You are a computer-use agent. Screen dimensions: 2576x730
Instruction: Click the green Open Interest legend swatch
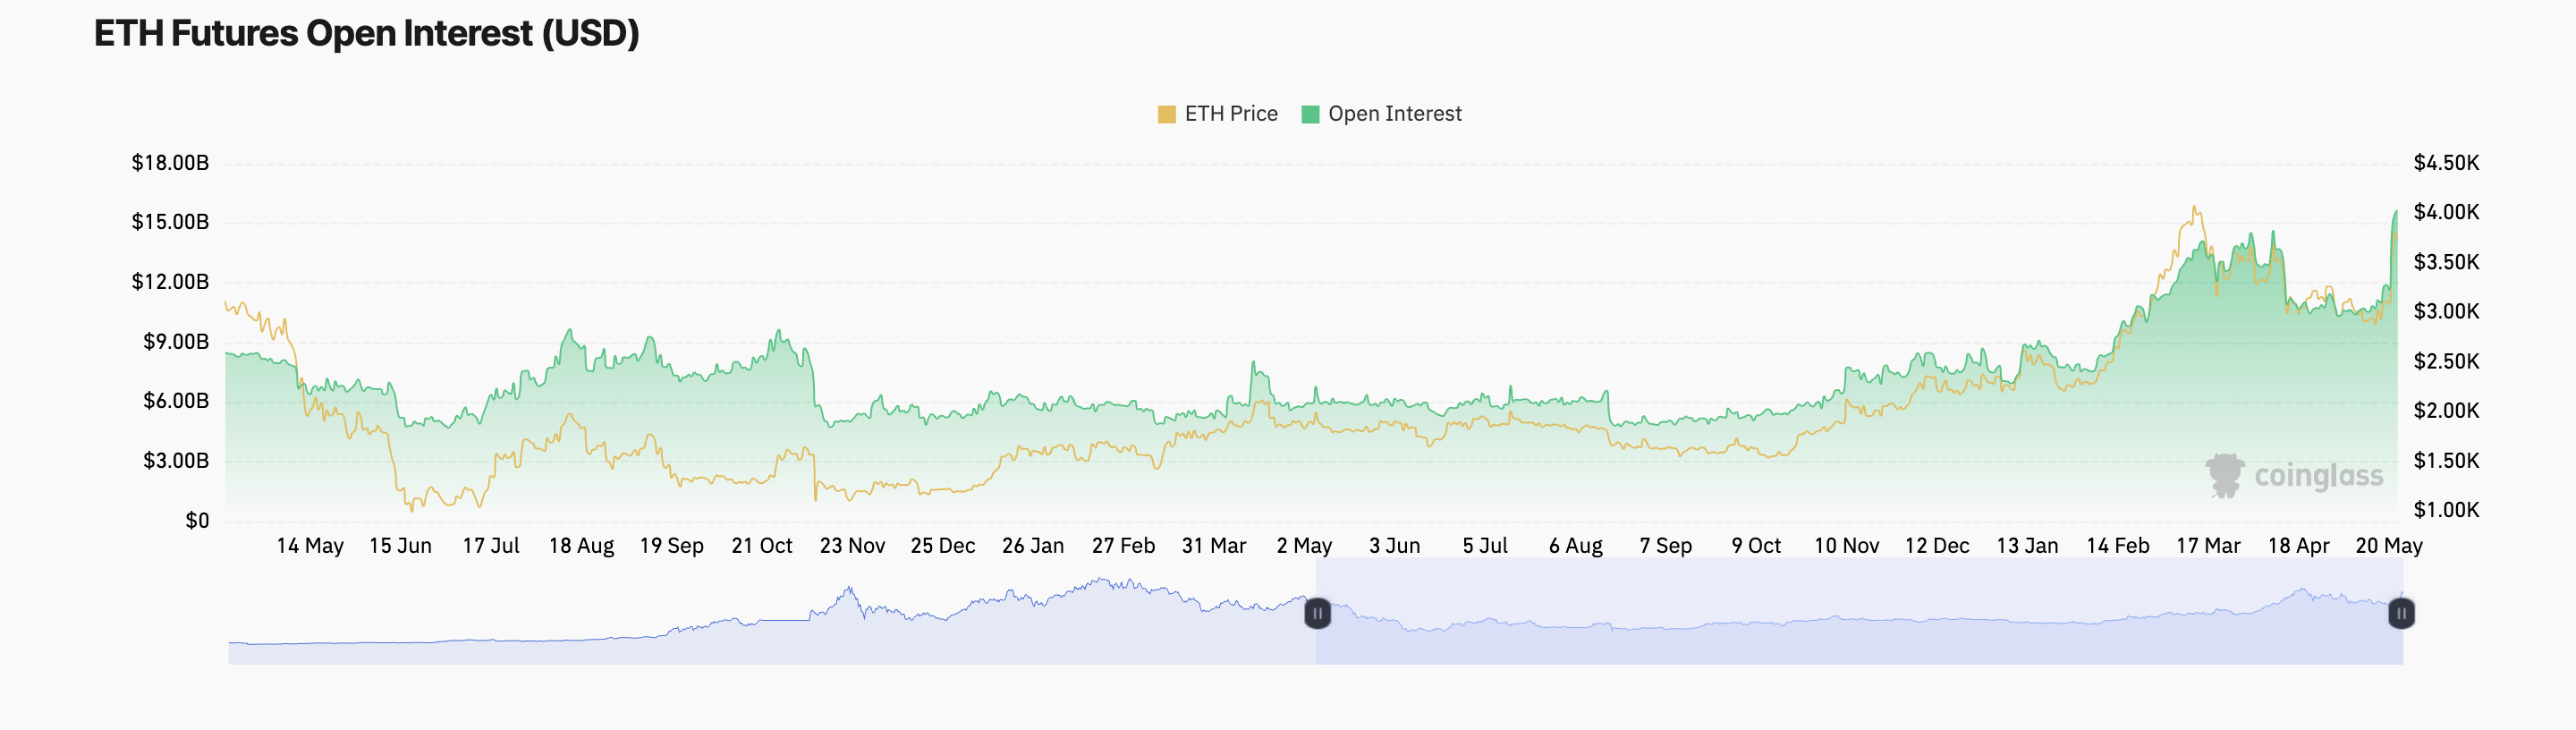click(1310, 115)
